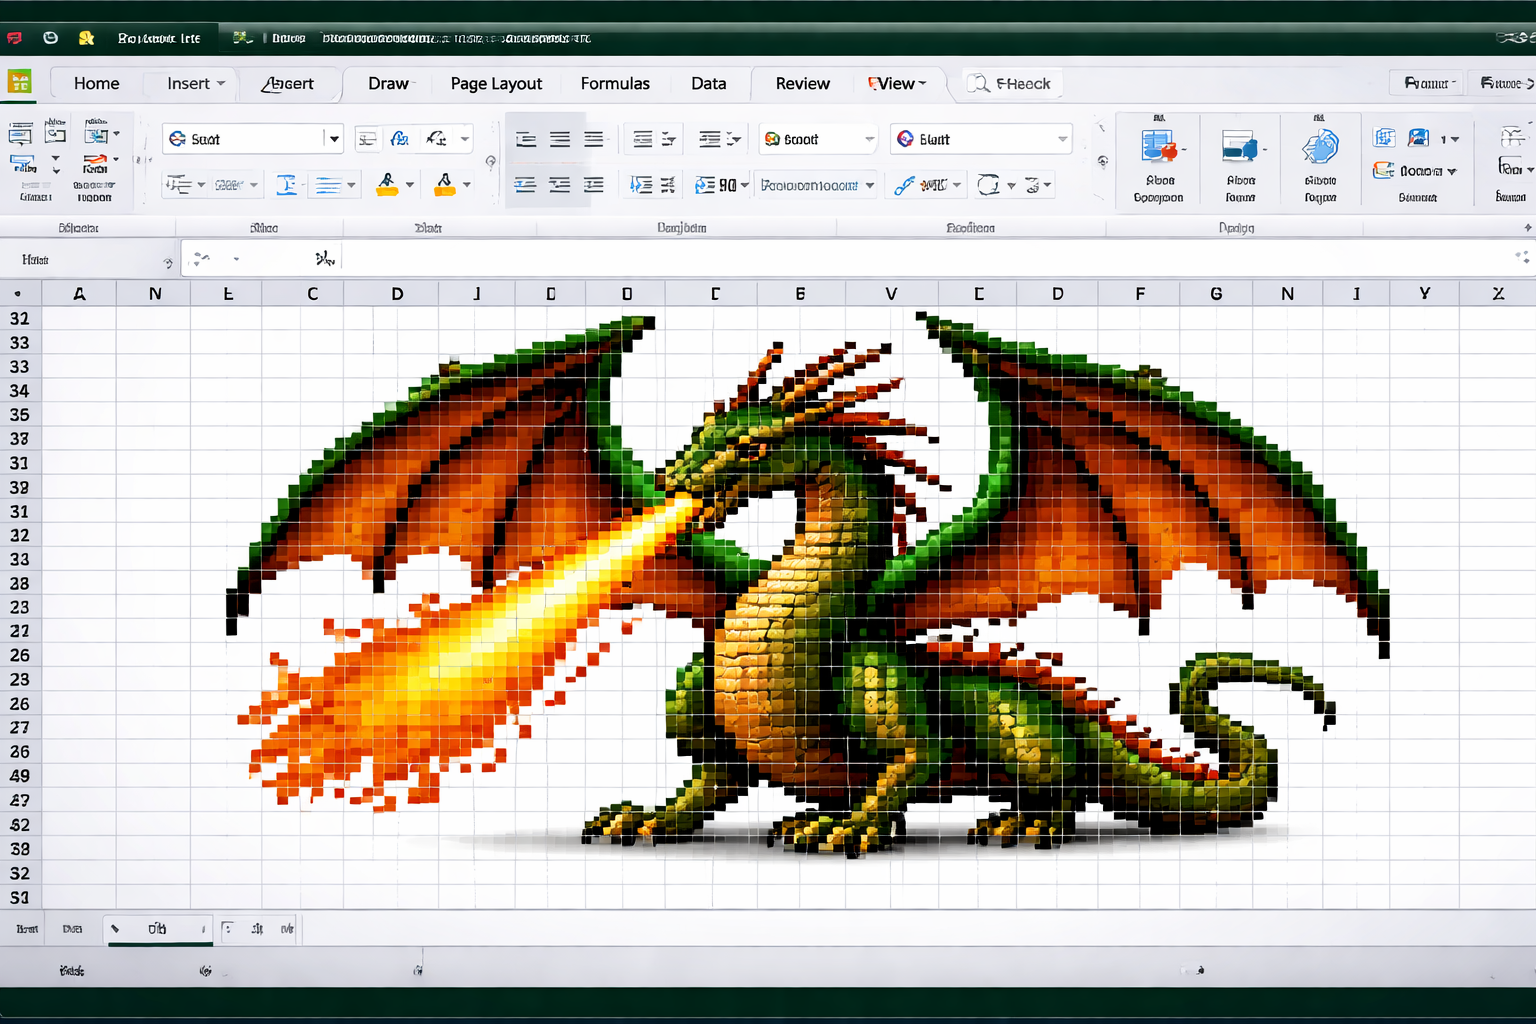Screen dimensions: 1536x1024
Task: Click the font color icon with yellow underline
Action: point(444,184)
